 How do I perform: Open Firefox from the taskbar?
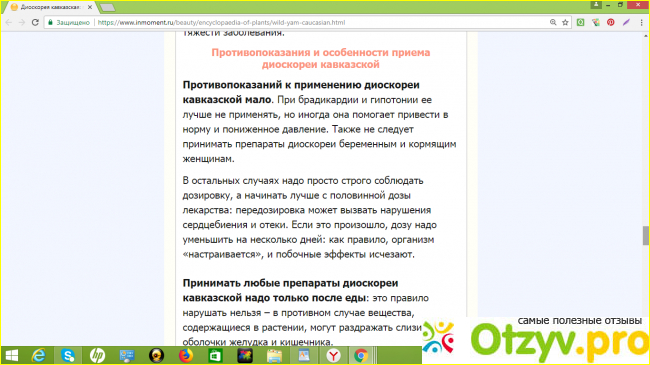186,355
